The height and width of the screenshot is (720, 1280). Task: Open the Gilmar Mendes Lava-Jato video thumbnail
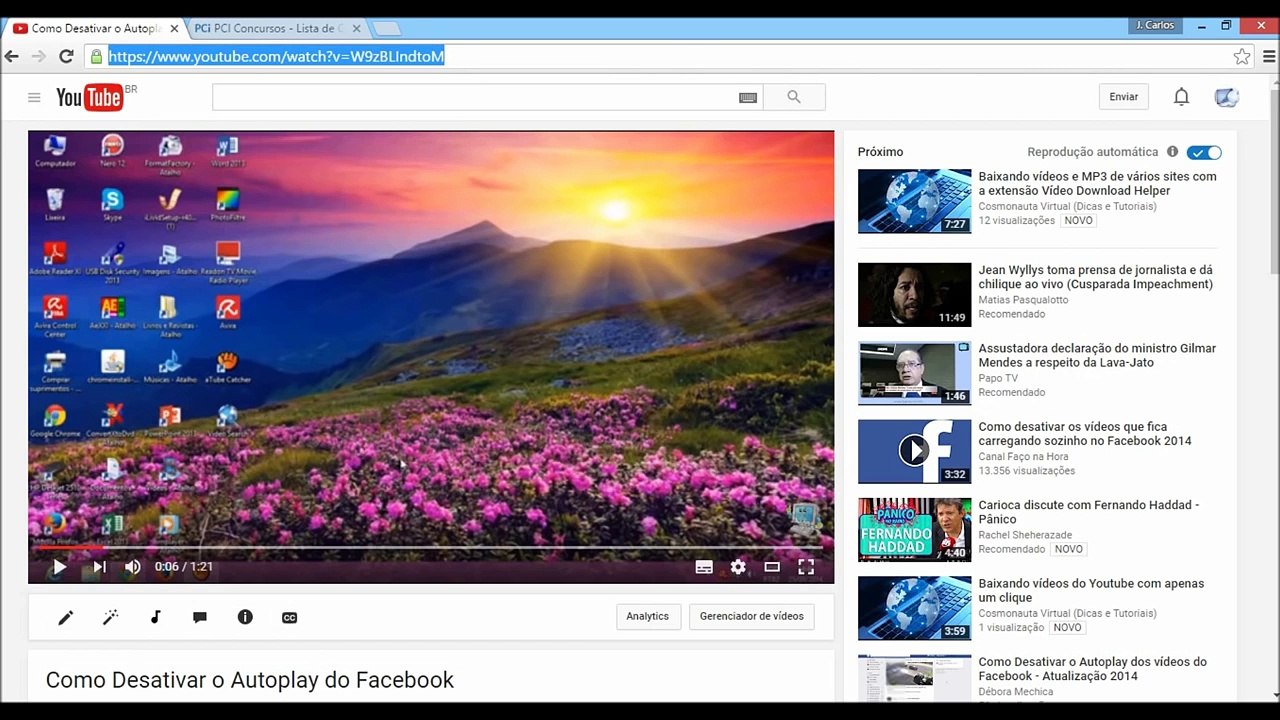(914, 373)
